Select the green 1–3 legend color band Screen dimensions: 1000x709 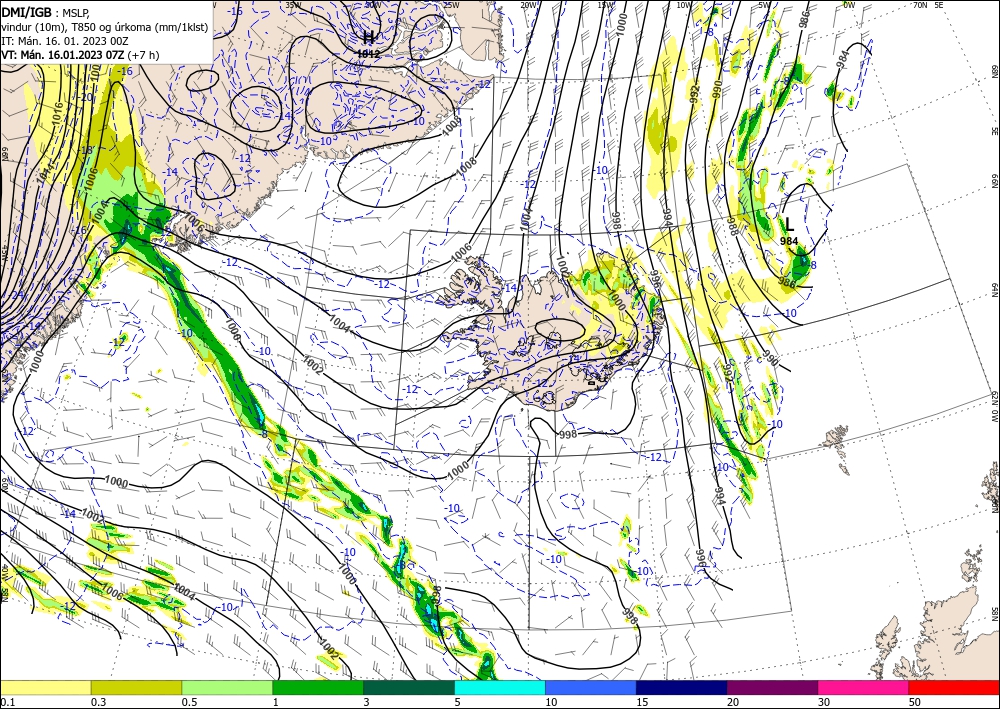point(318,687)
